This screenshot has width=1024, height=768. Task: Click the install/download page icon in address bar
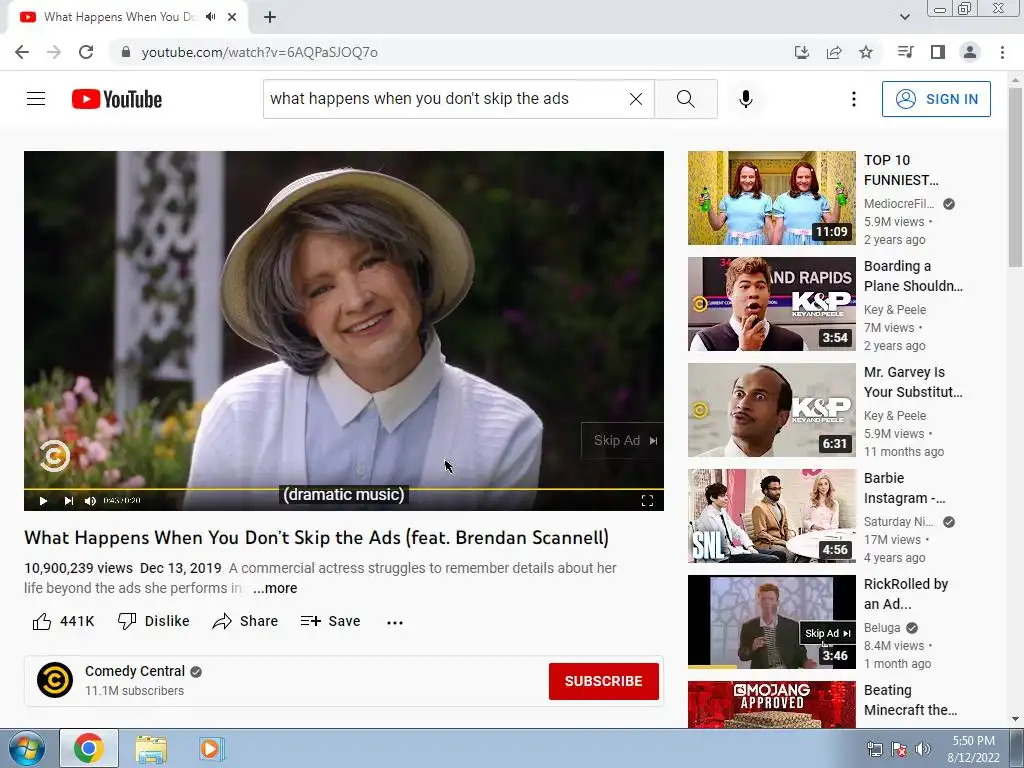click(x=801, y=52)
